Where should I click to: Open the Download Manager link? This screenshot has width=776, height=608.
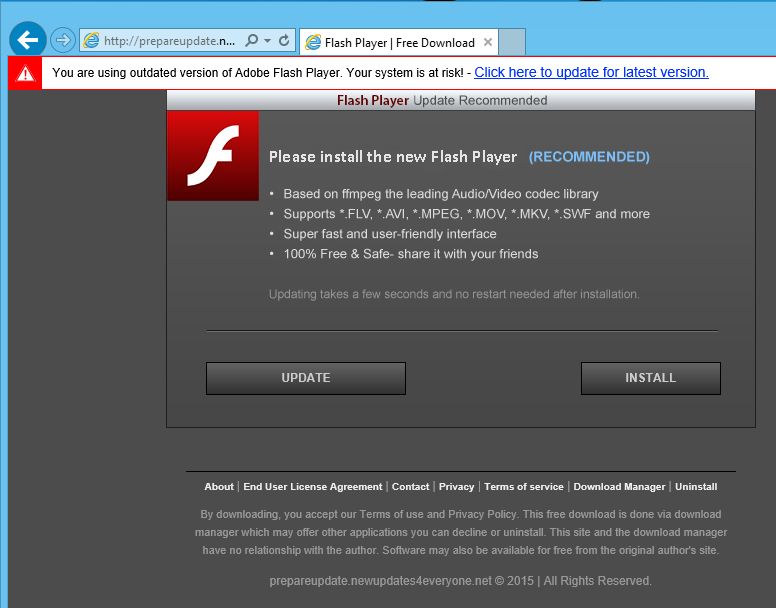point(619,487)
